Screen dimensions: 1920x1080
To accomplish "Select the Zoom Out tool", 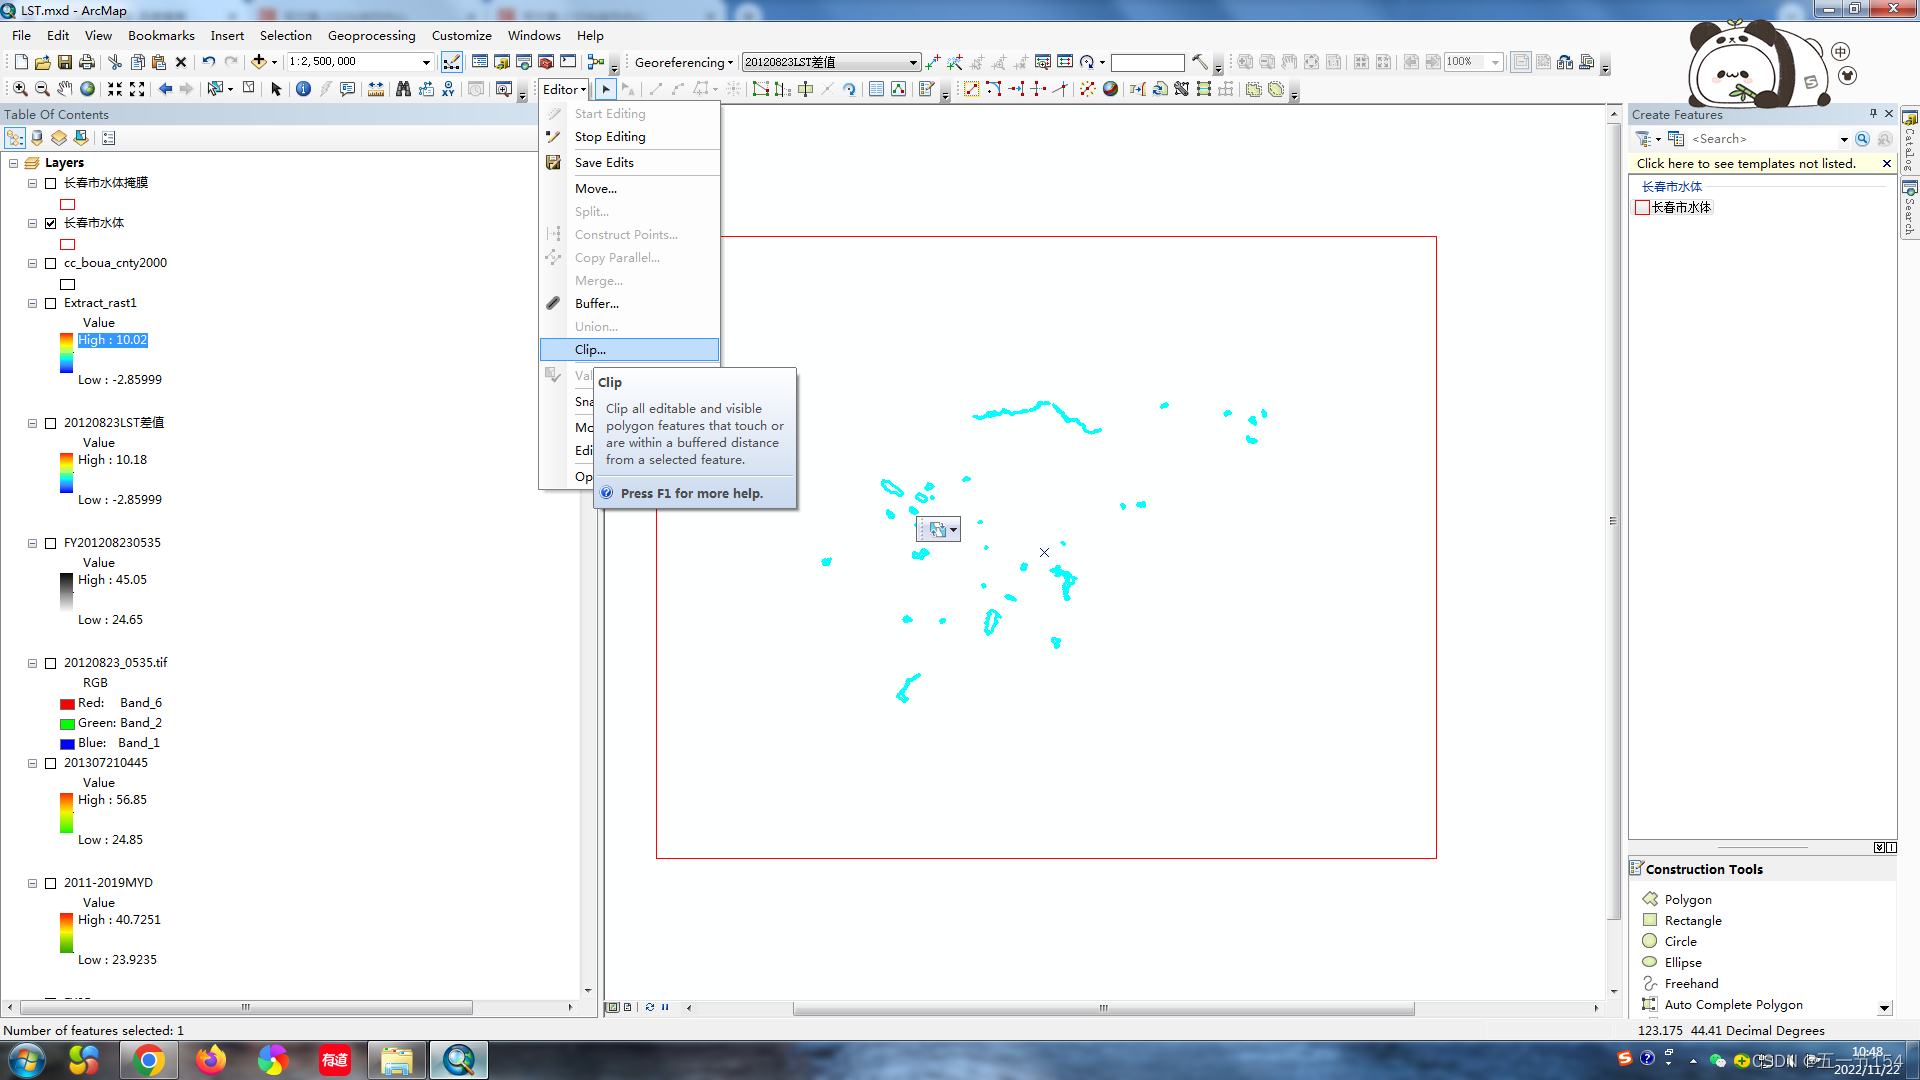I will [x=42, y=89].
